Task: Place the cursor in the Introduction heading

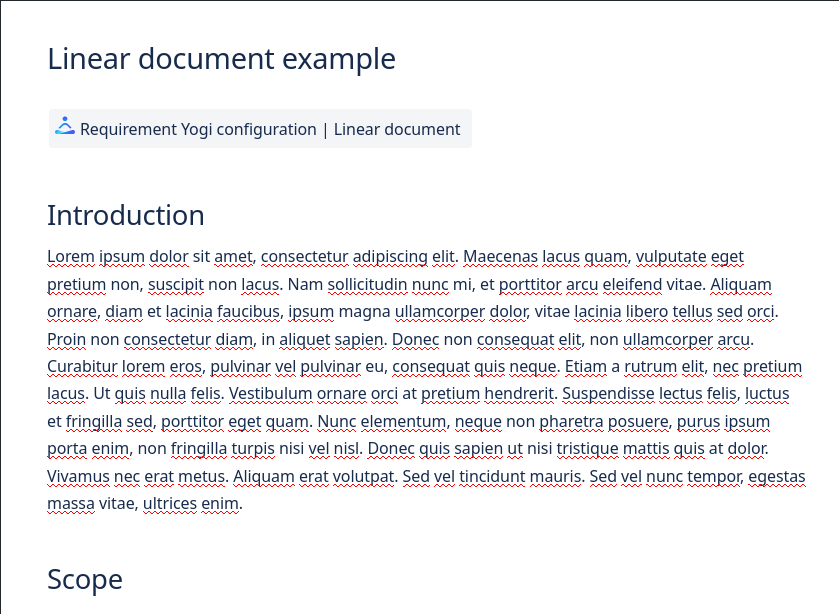Action: (x=126, y=215)
